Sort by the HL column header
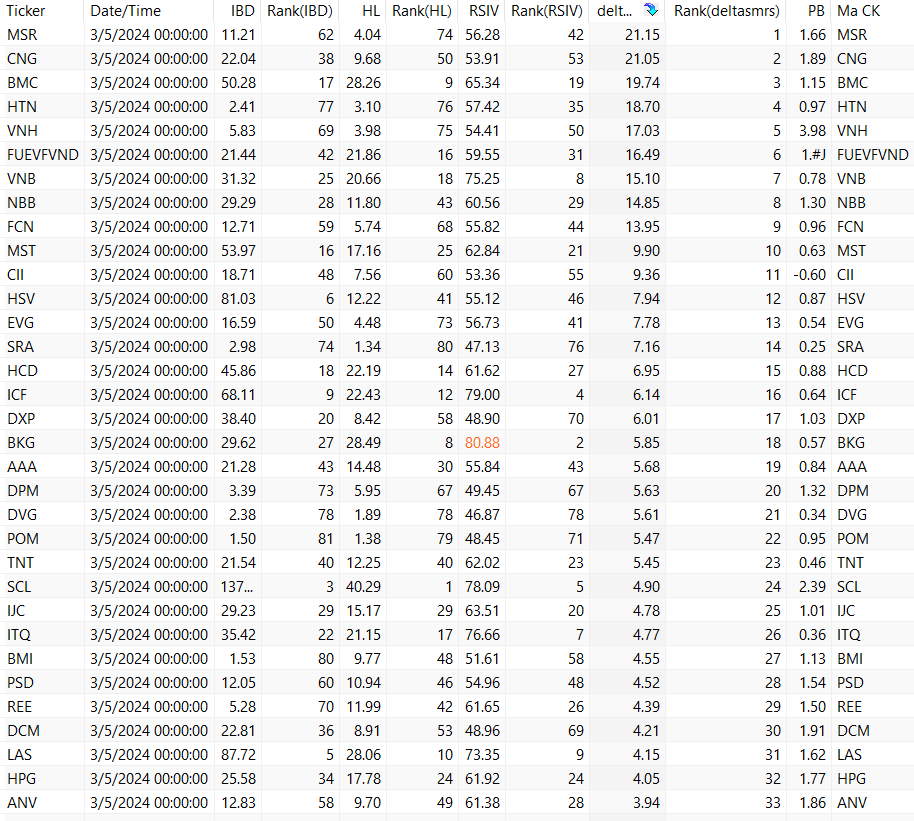Viewport: 914px width, 821px height. 371,10
